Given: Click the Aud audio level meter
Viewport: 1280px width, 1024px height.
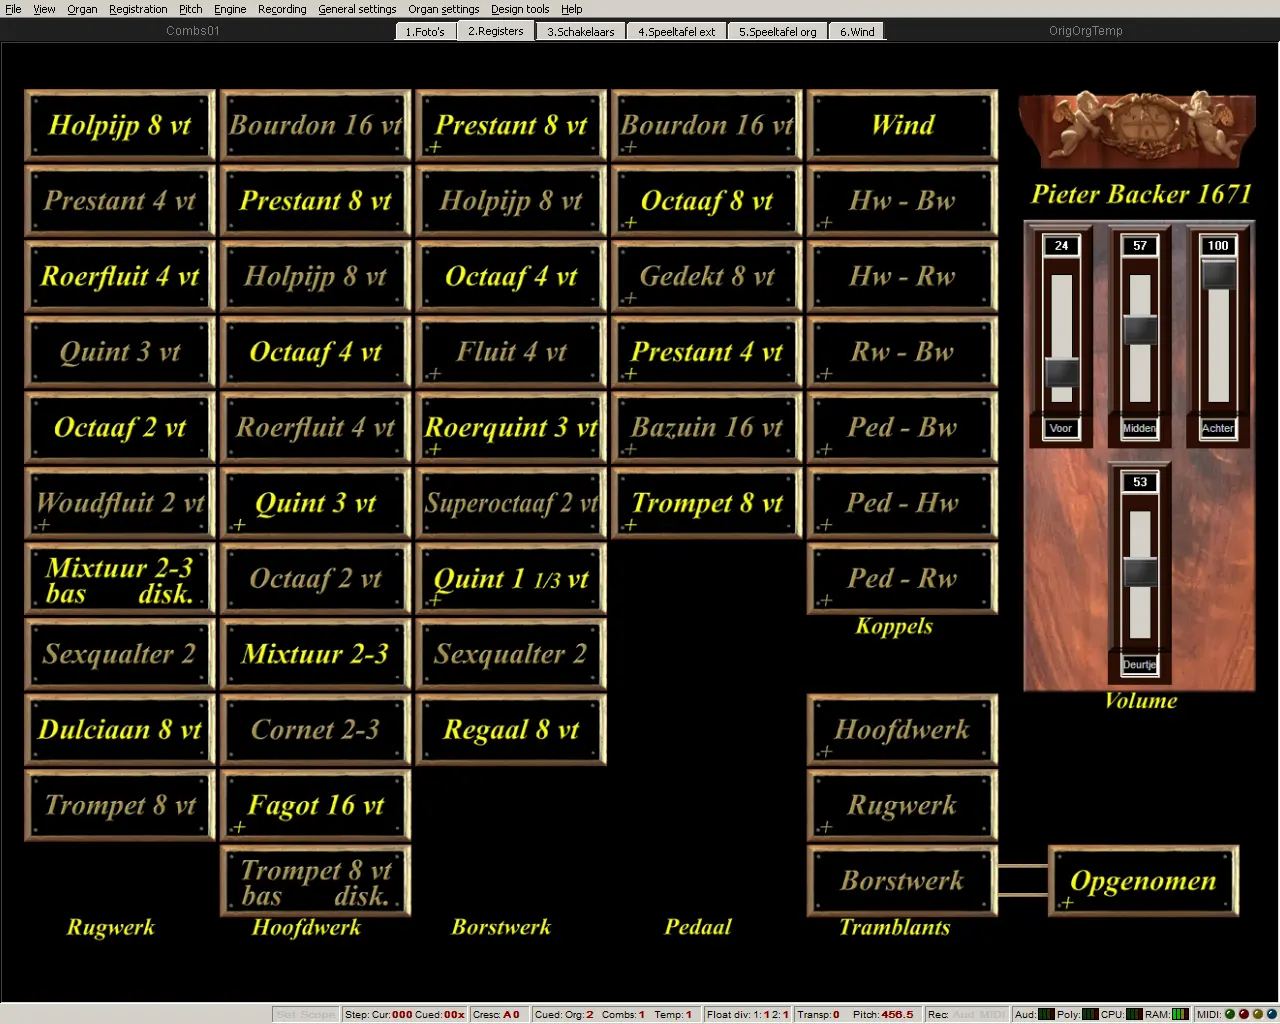Looking at the screenshot, I should click(x=1046, y=1014).
